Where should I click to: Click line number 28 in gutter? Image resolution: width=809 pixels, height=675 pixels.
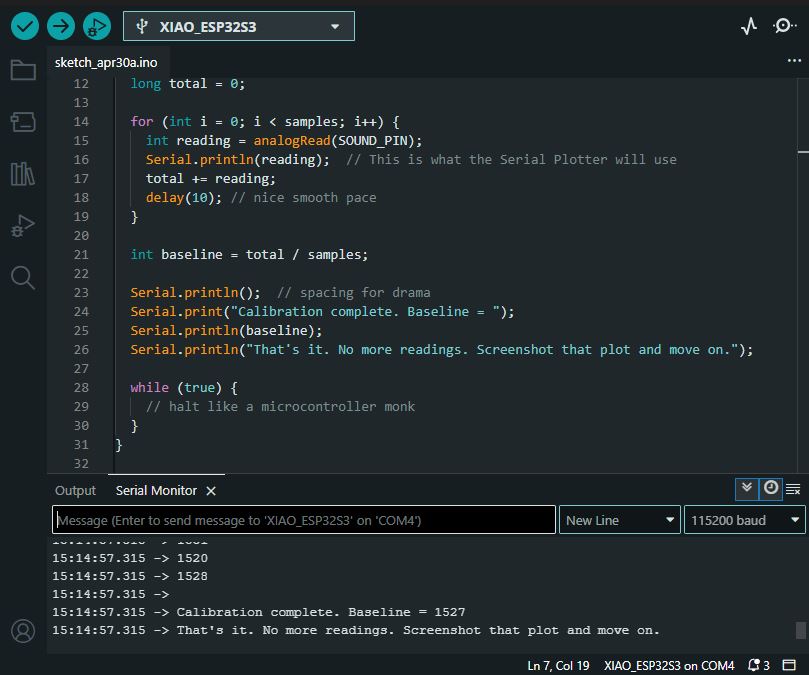[81, 387]
